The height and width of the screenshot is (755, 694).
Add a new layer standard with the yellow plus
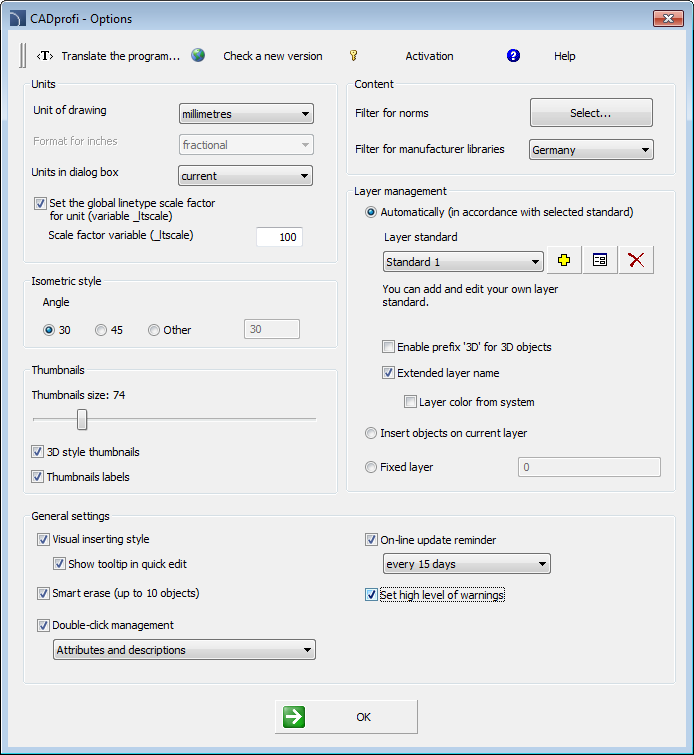pyautogui.click(x=564, y=260)
